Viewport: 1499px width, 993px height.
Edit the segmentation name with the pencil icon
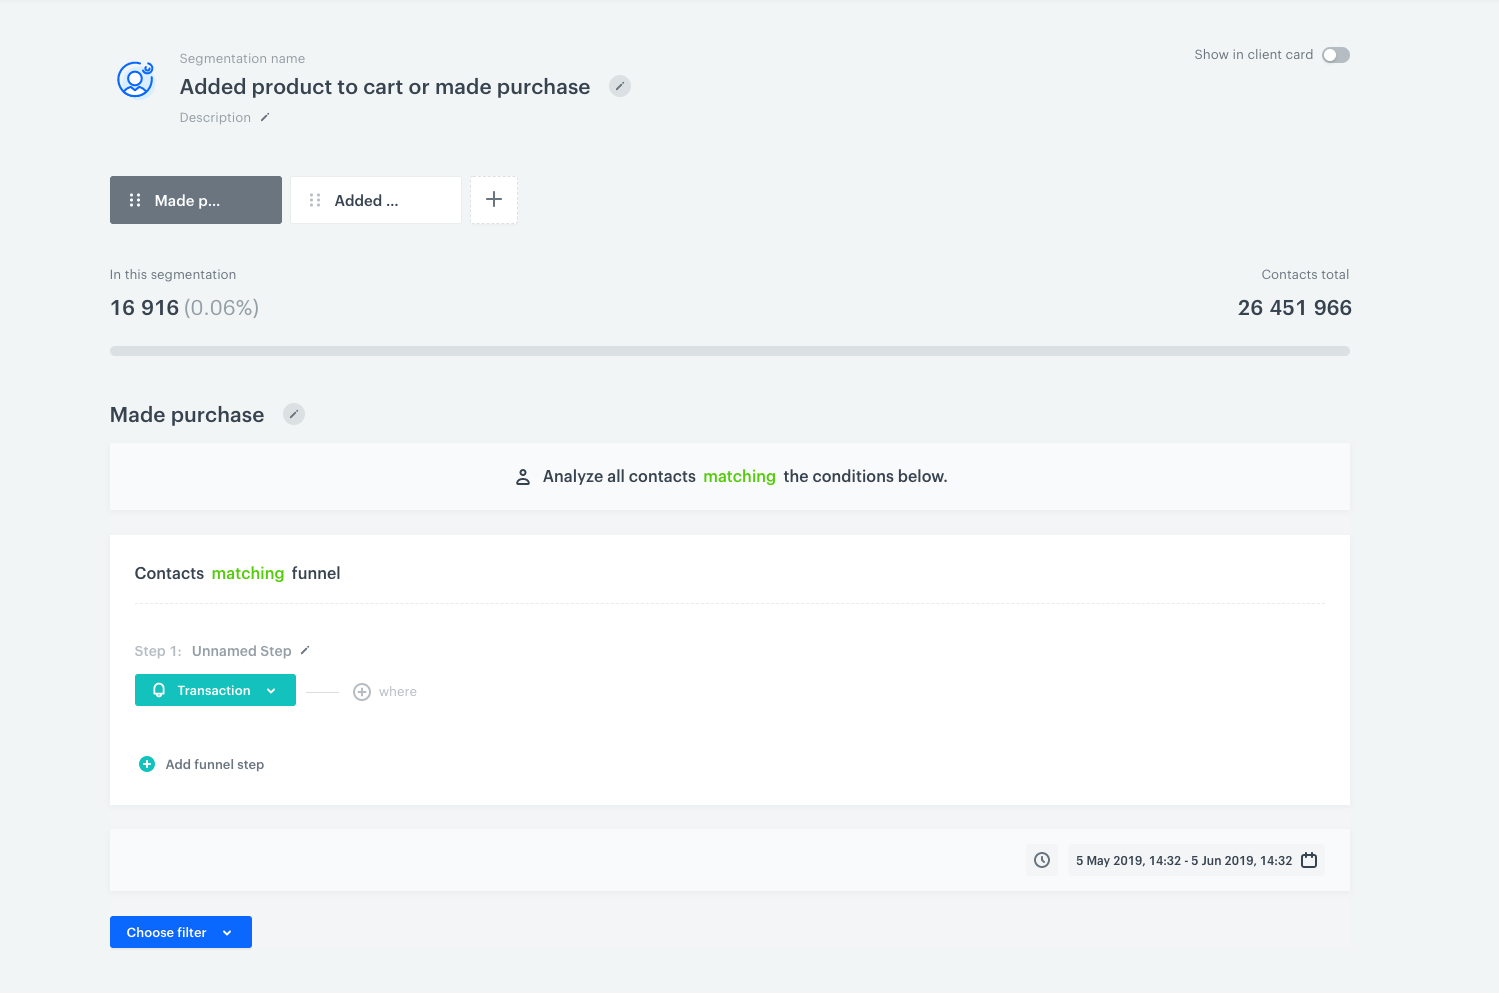[620, 86]
